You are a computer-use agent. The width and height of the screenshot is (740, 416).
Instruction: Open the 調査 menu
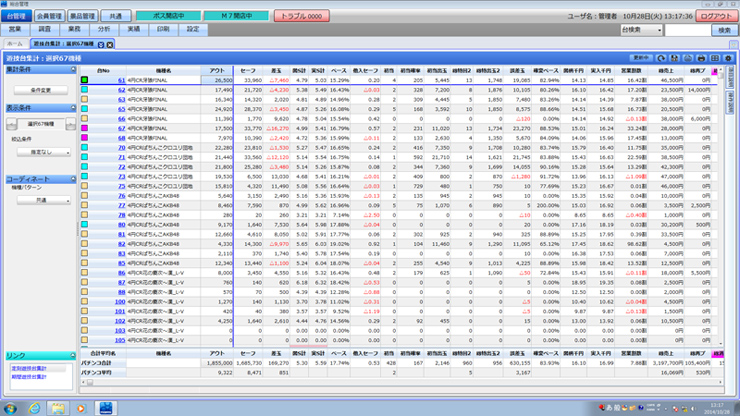pyautogui.click(x=44, y=29)
